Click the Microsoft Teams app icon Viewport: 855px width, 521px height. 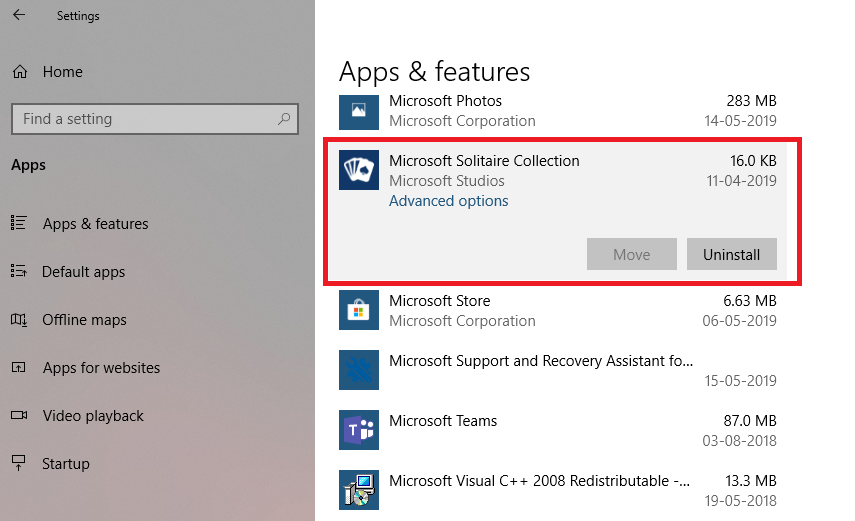pos(358,430)
